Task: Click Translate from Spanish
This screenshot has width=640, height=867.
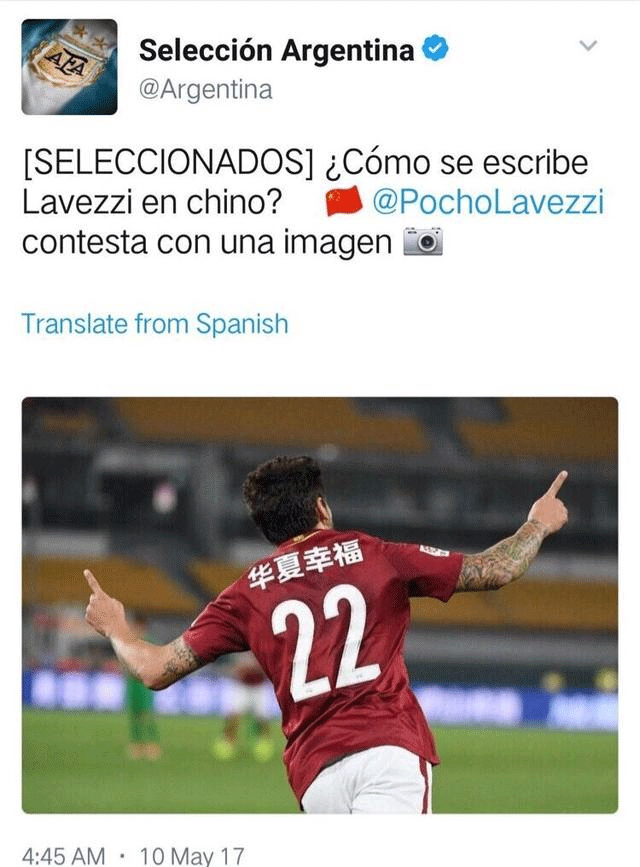Action: pos(155,323)
